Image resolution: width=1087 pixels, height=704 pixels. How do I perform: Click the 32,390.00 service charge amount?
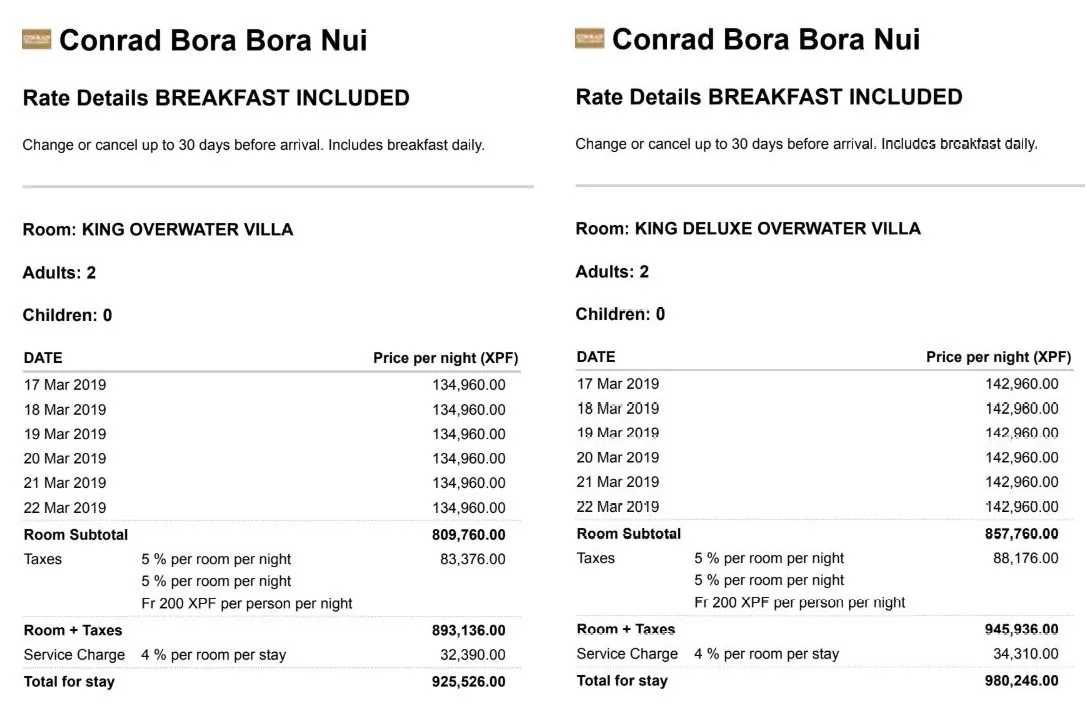tap(472, 655)
